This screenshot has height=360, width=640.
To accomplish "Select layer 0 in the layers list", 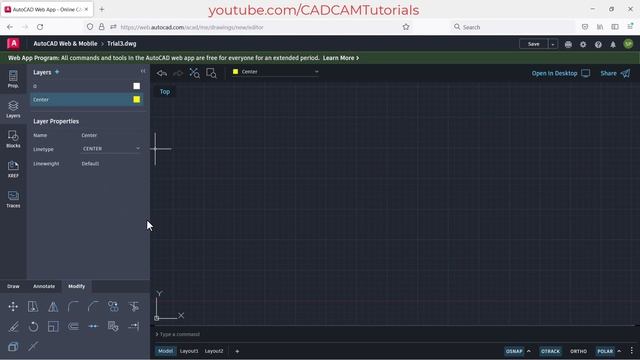I will [87, 86].
